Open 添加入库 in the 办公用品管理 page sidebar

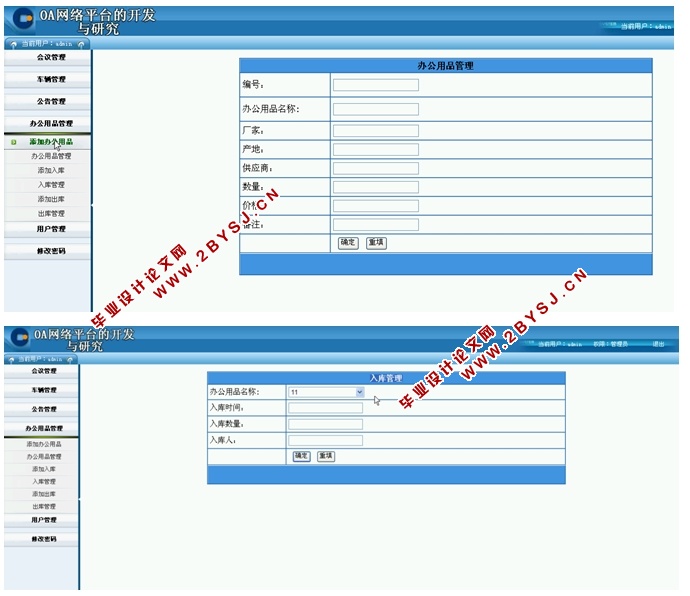tap(51, 170)
